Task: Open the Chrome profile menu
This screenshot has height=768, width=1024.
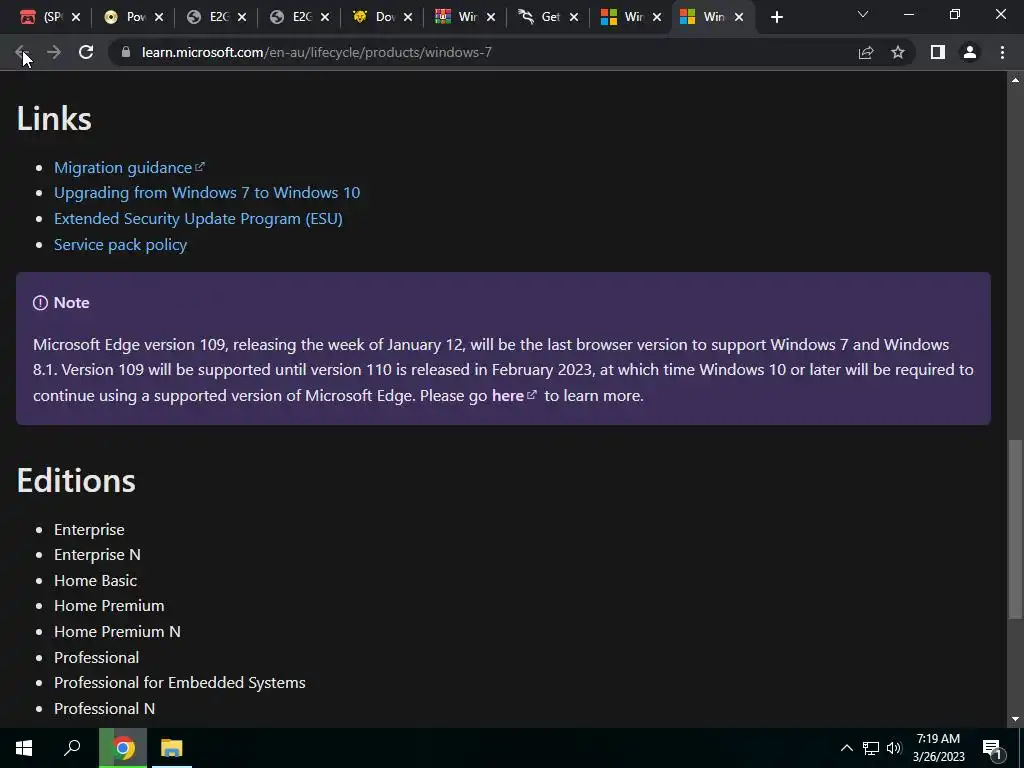Action: (x=970, y=52)
